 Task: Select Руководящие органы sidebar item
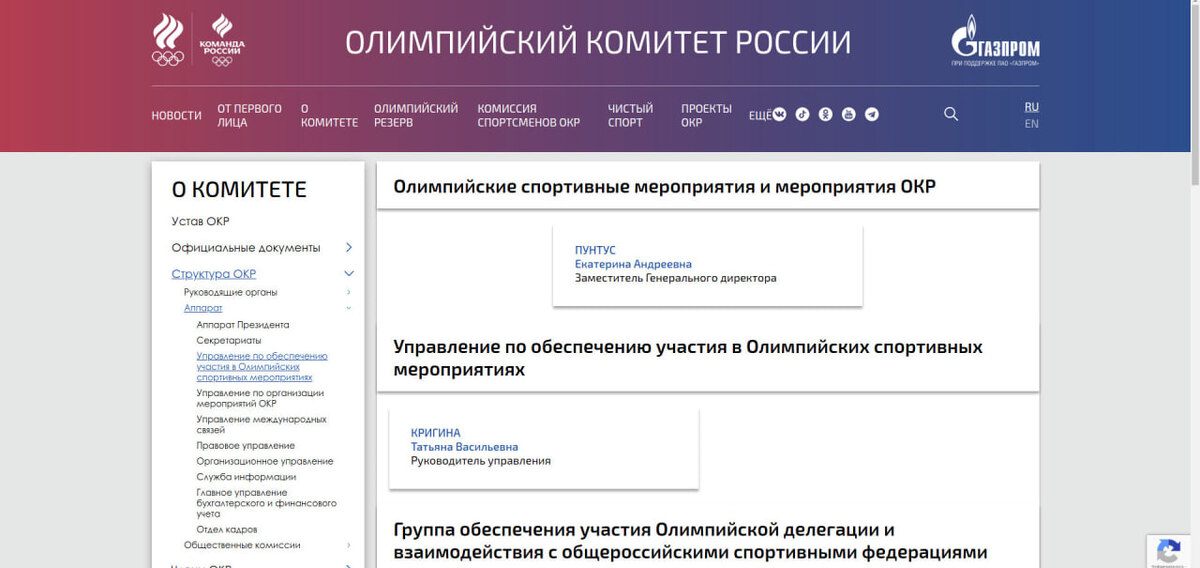(x=230, y=292)
